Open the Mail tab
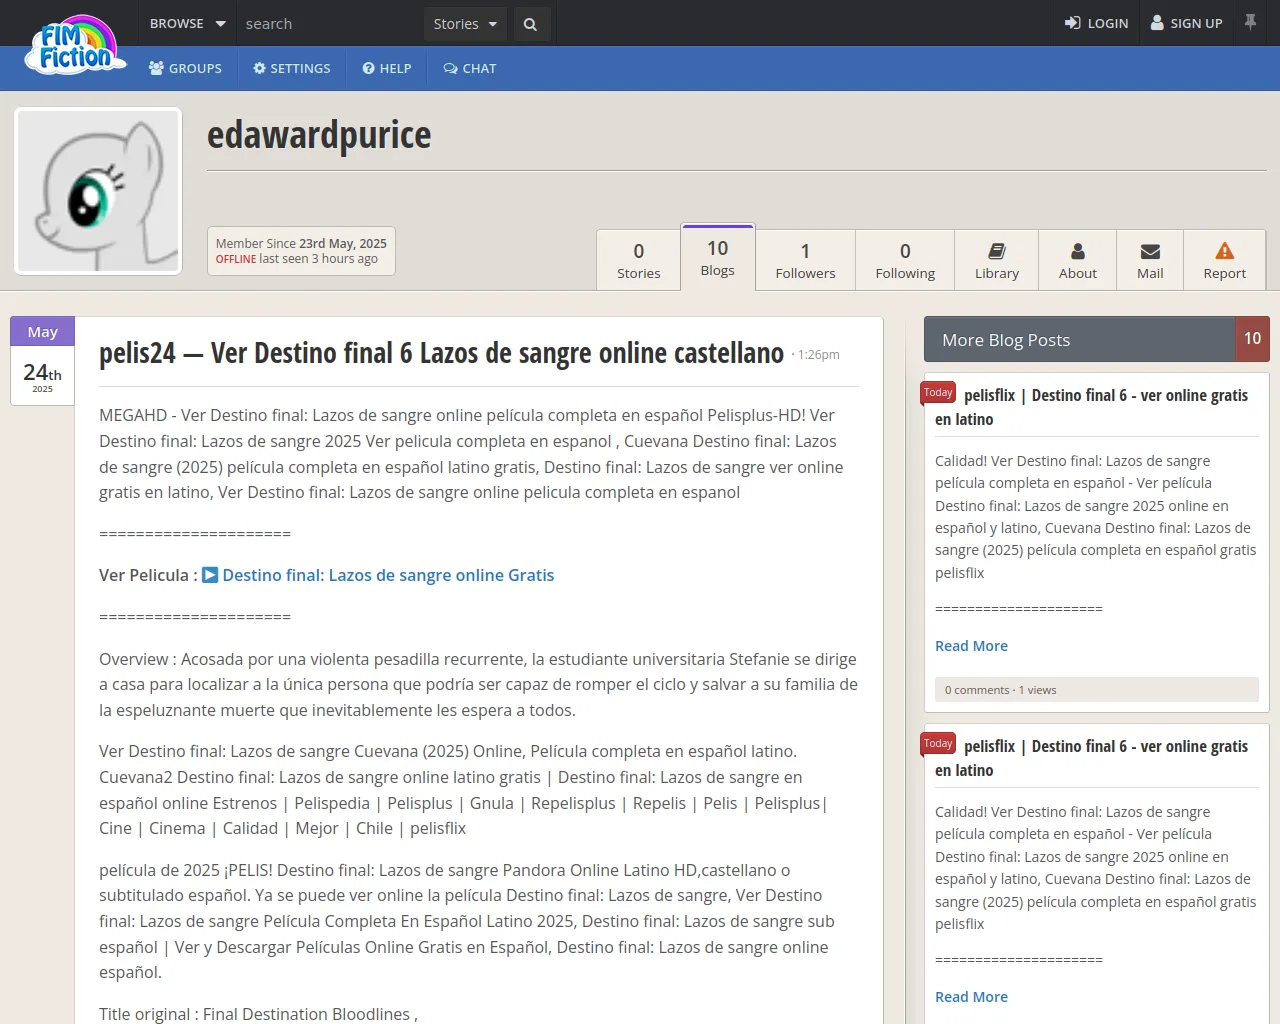 click(x=1150, y=260)
